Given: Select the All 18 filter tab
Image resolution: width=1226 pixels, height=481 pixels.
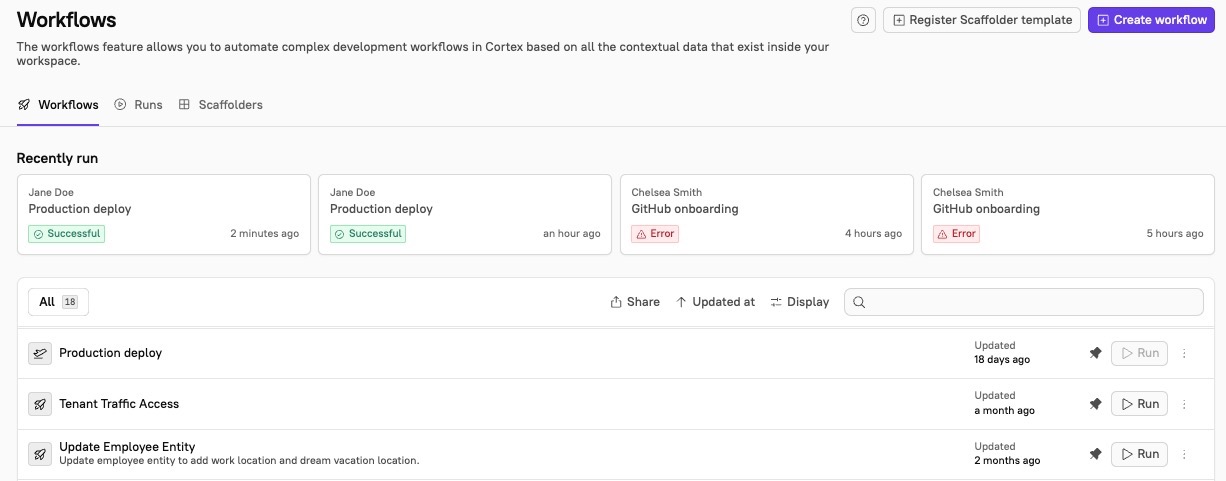Looking at the screenshot, I should click(58, 302).
